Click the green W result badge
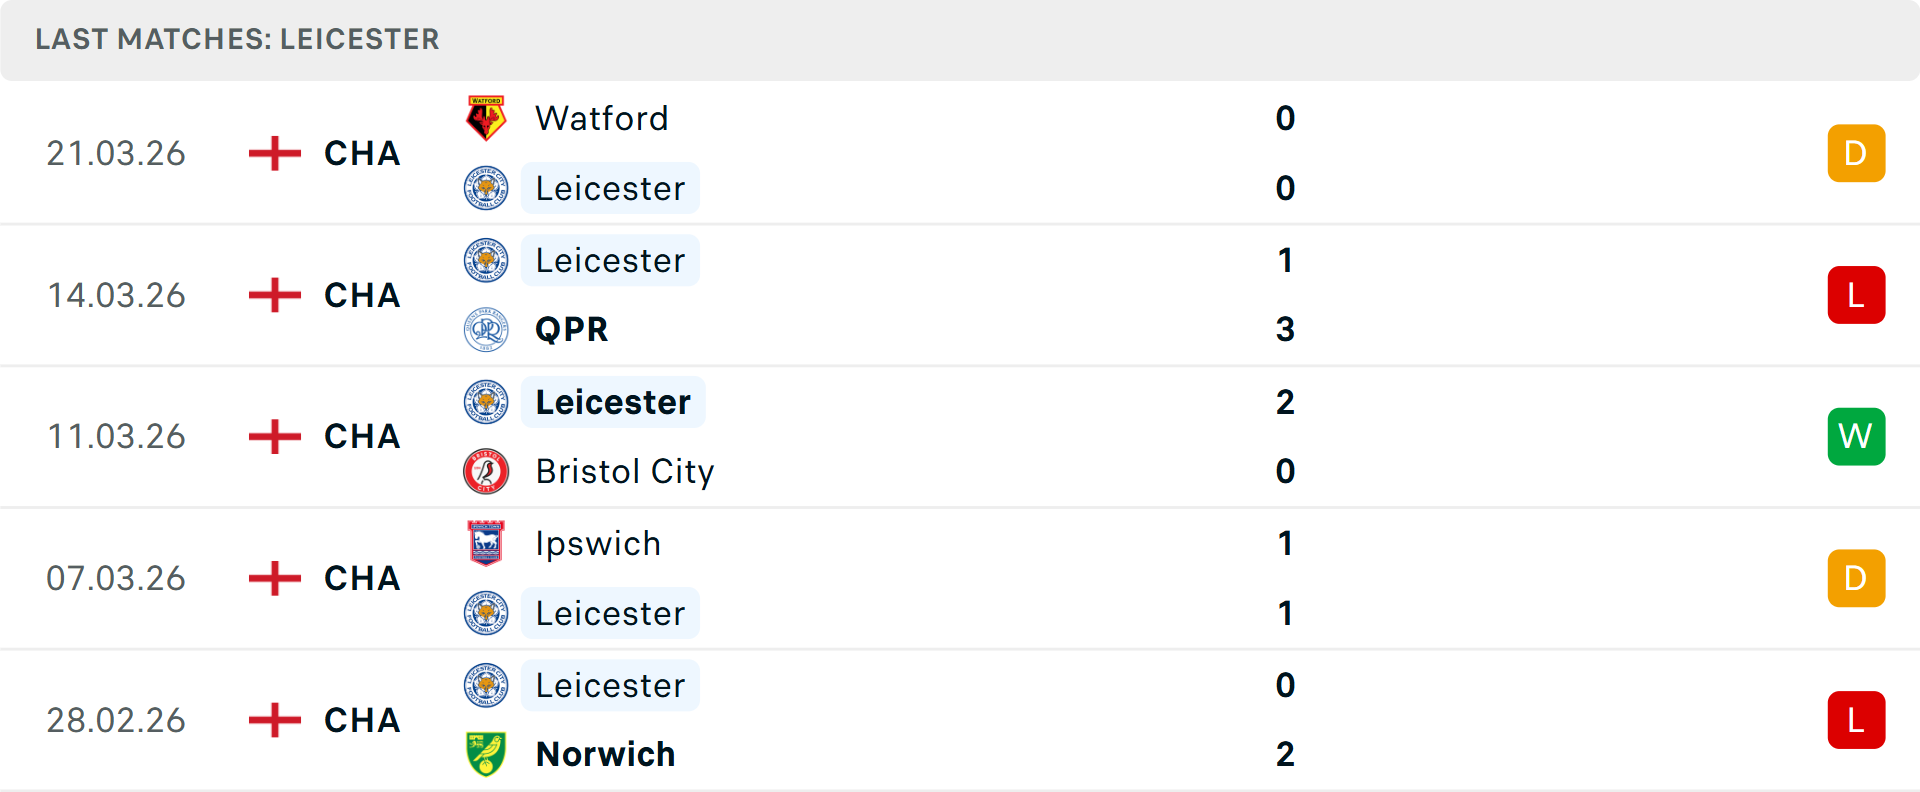This screenshot has height=792, width=1920. 1856,436
